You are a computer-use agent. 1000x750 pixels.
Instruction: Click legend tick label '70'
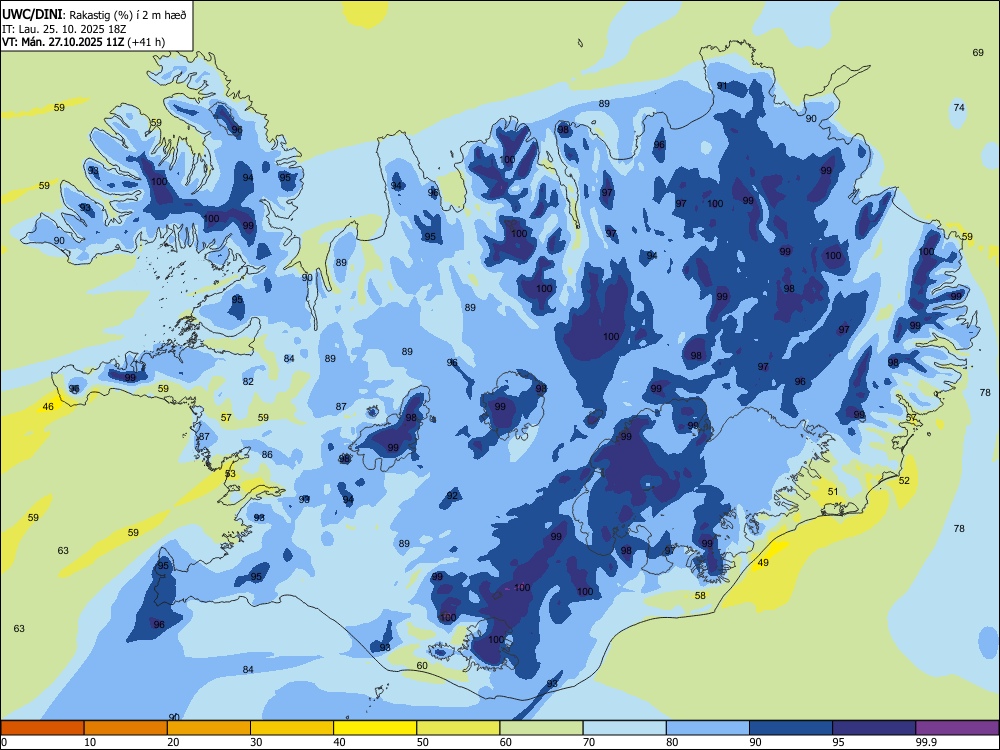[x=589, y=742]
